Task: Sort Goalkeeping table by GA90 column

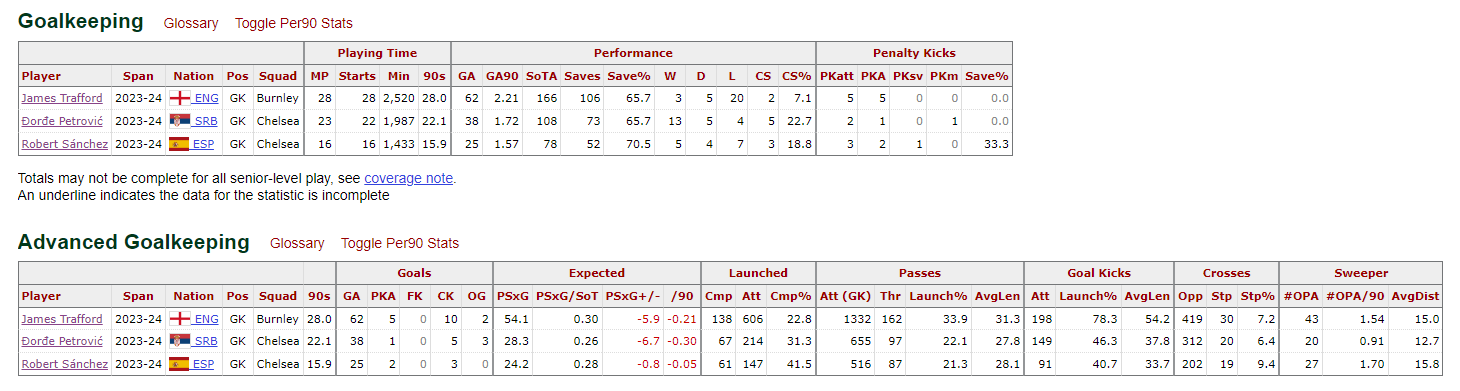Action: tap(502, 76)
